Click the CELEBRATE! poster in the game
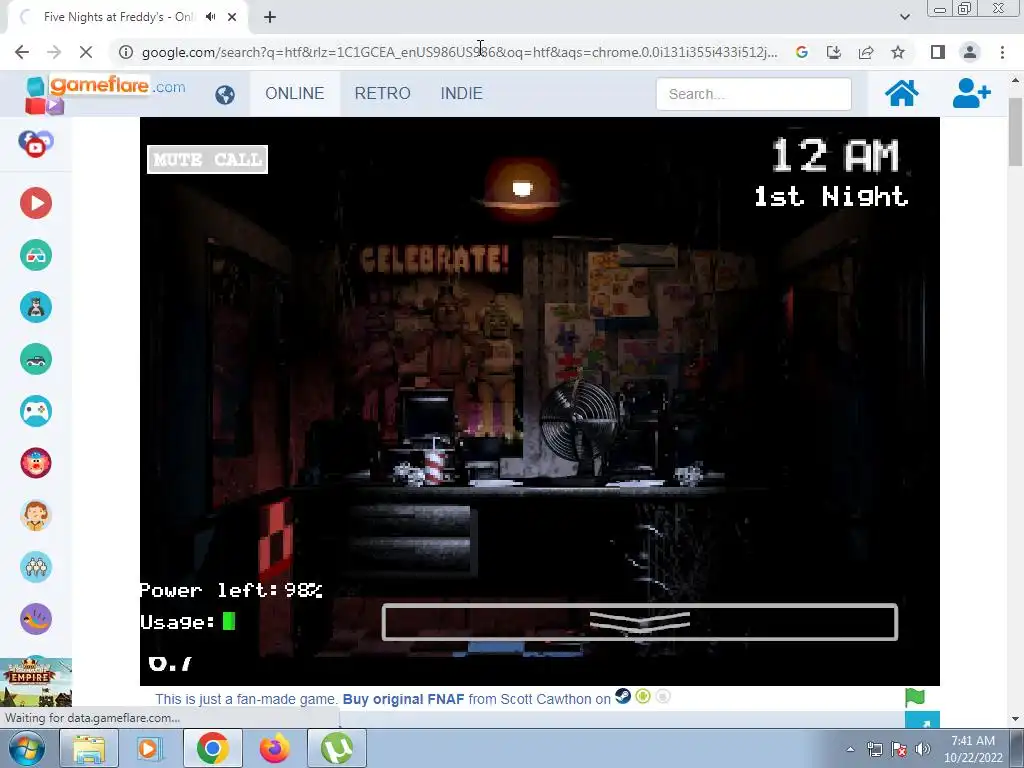1024x768 pixels. [434, 259]
